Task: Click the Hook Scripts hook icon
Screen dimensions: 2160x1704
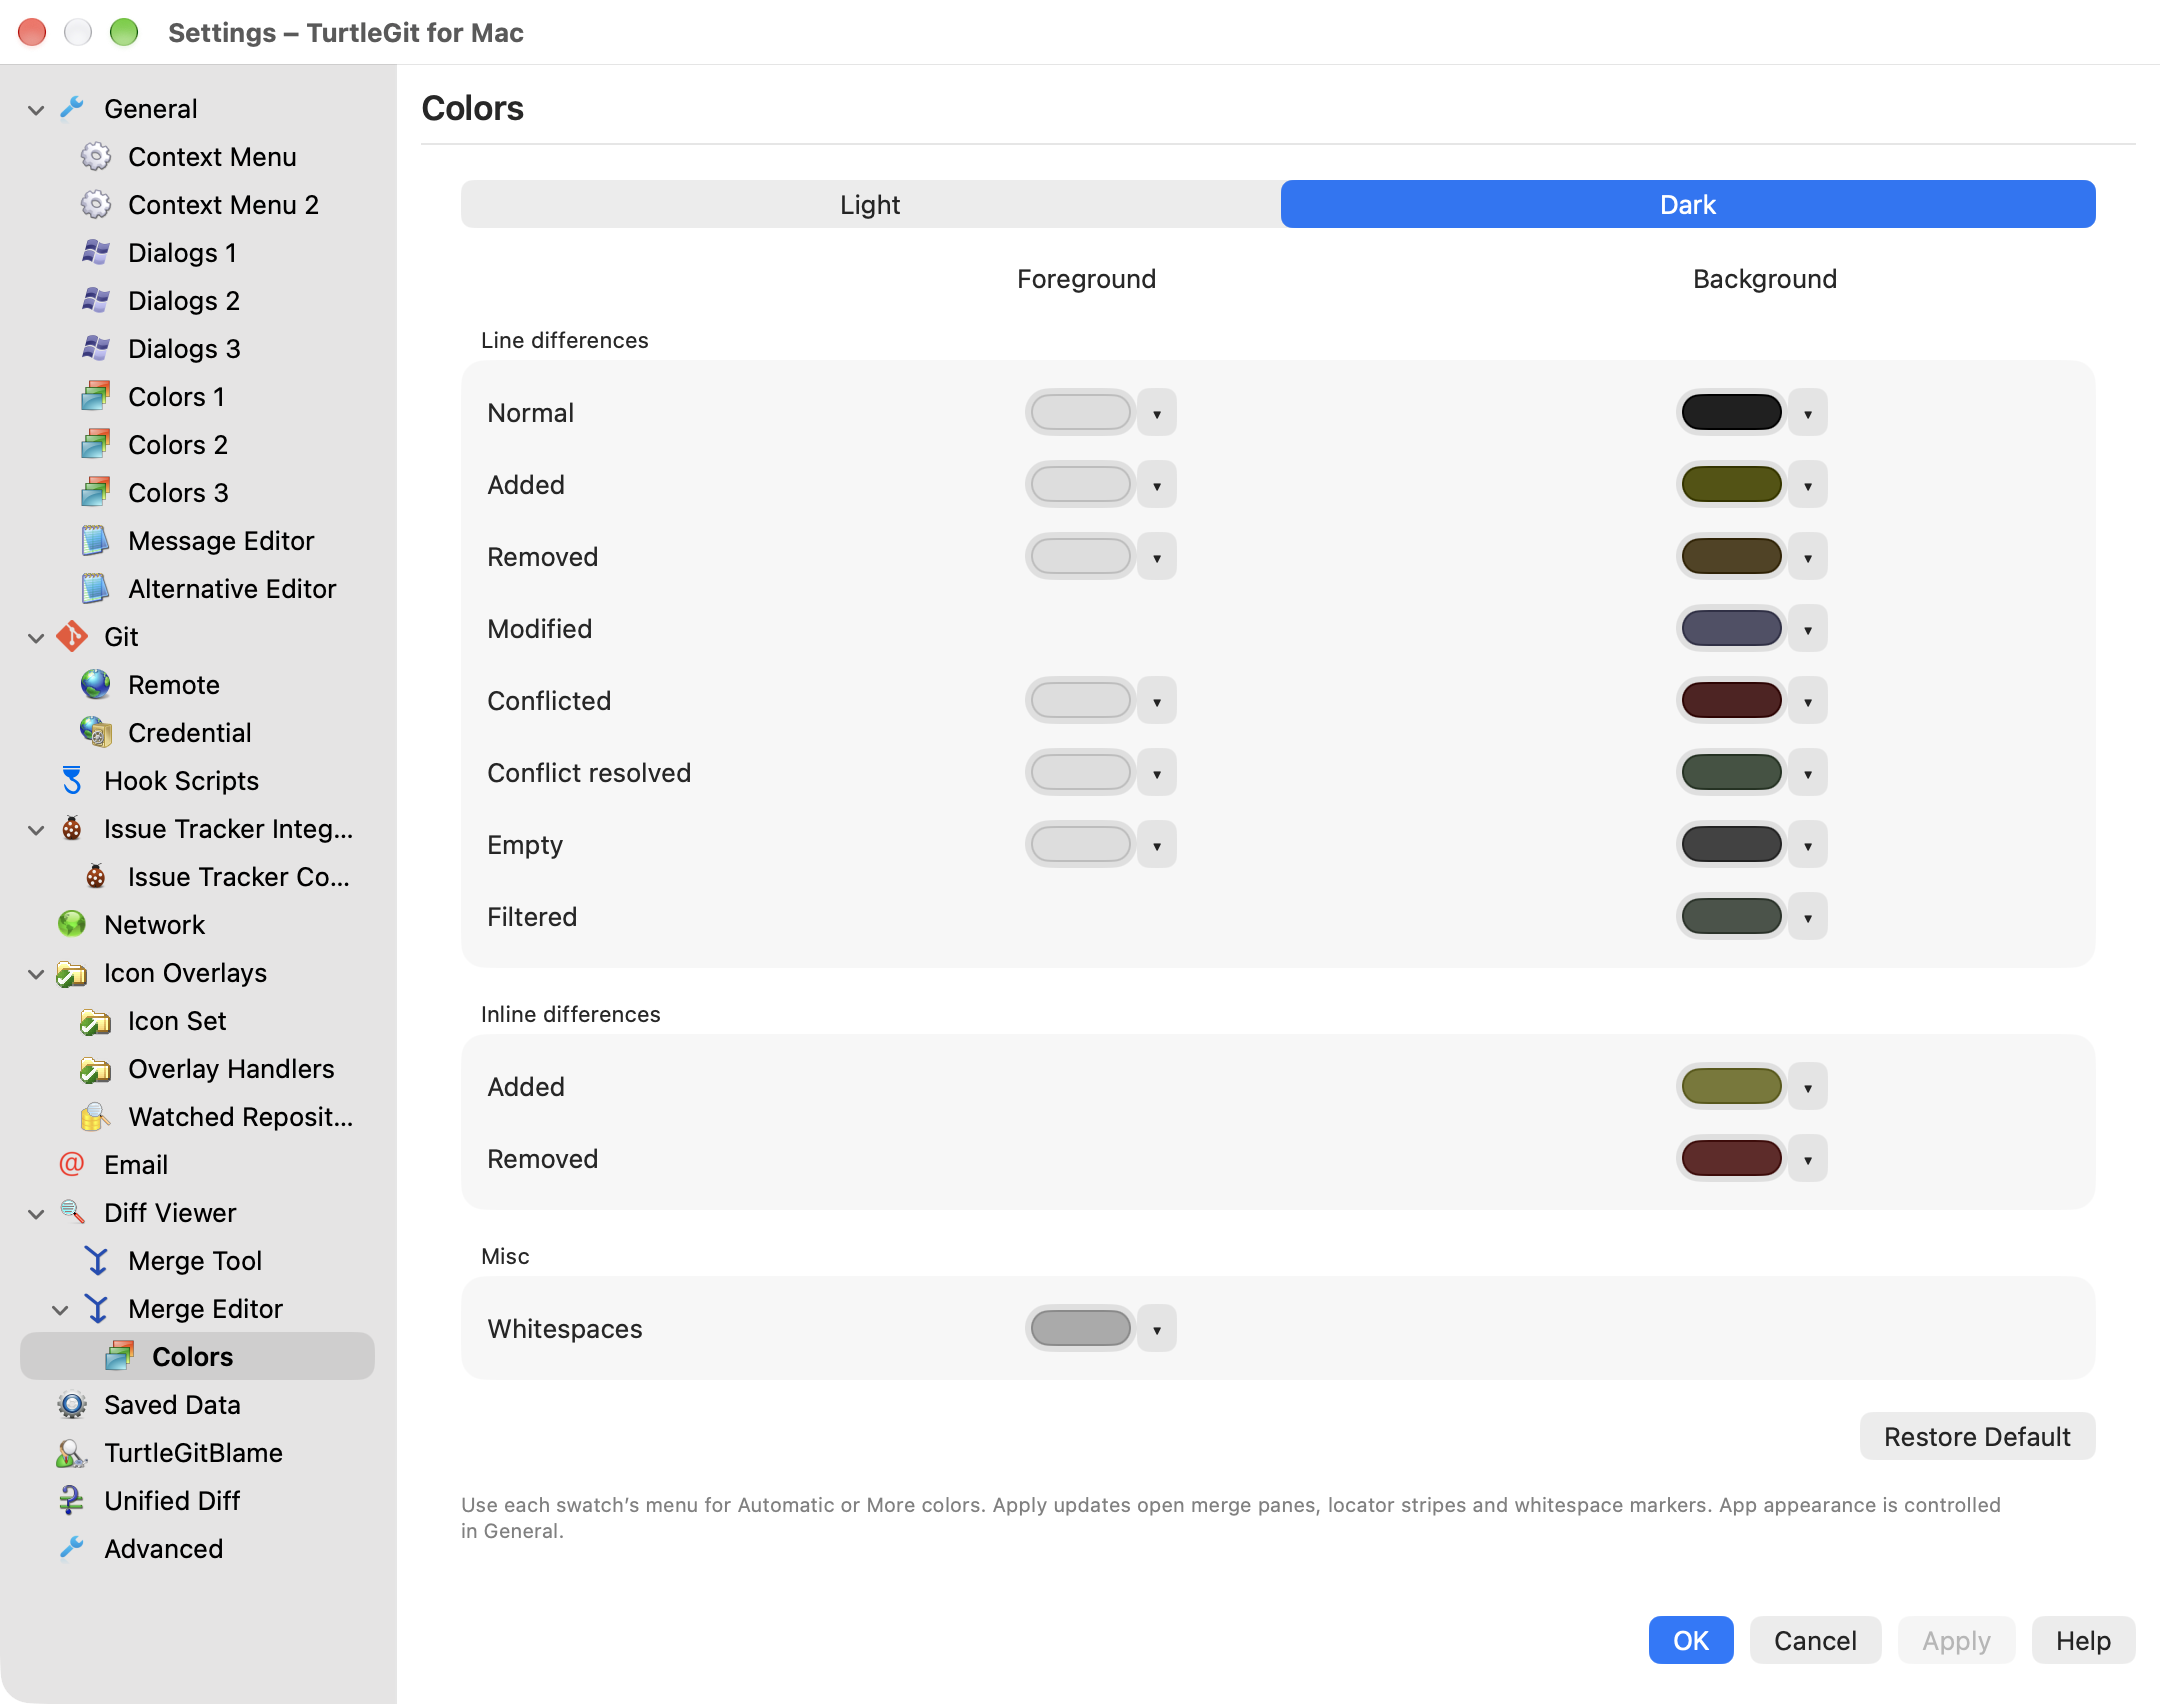Action: pos(72,781)
